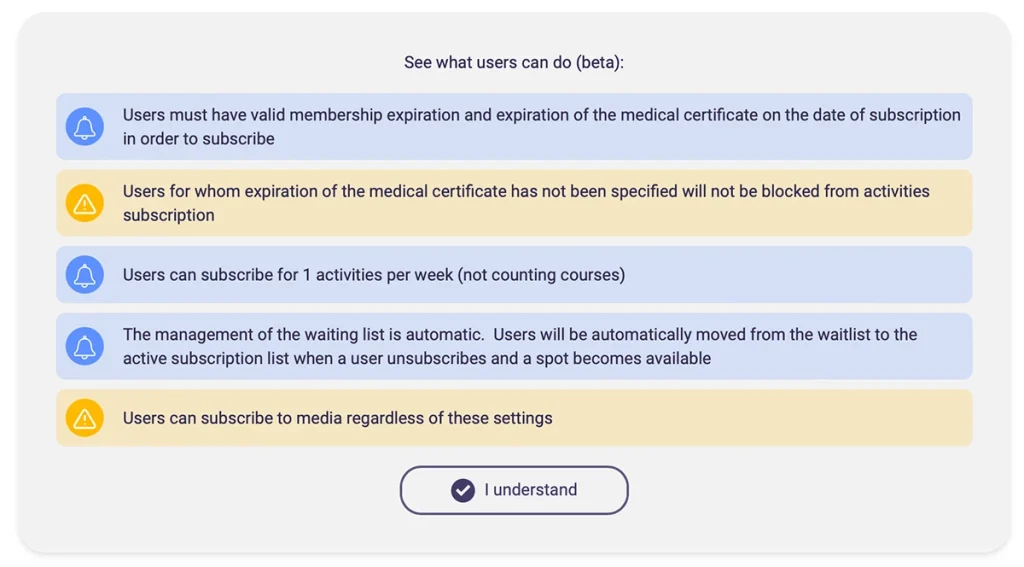Click the bell icon beside the membership expiration notice
Viewport: 1024px width, 567px height.
point(85,127)
